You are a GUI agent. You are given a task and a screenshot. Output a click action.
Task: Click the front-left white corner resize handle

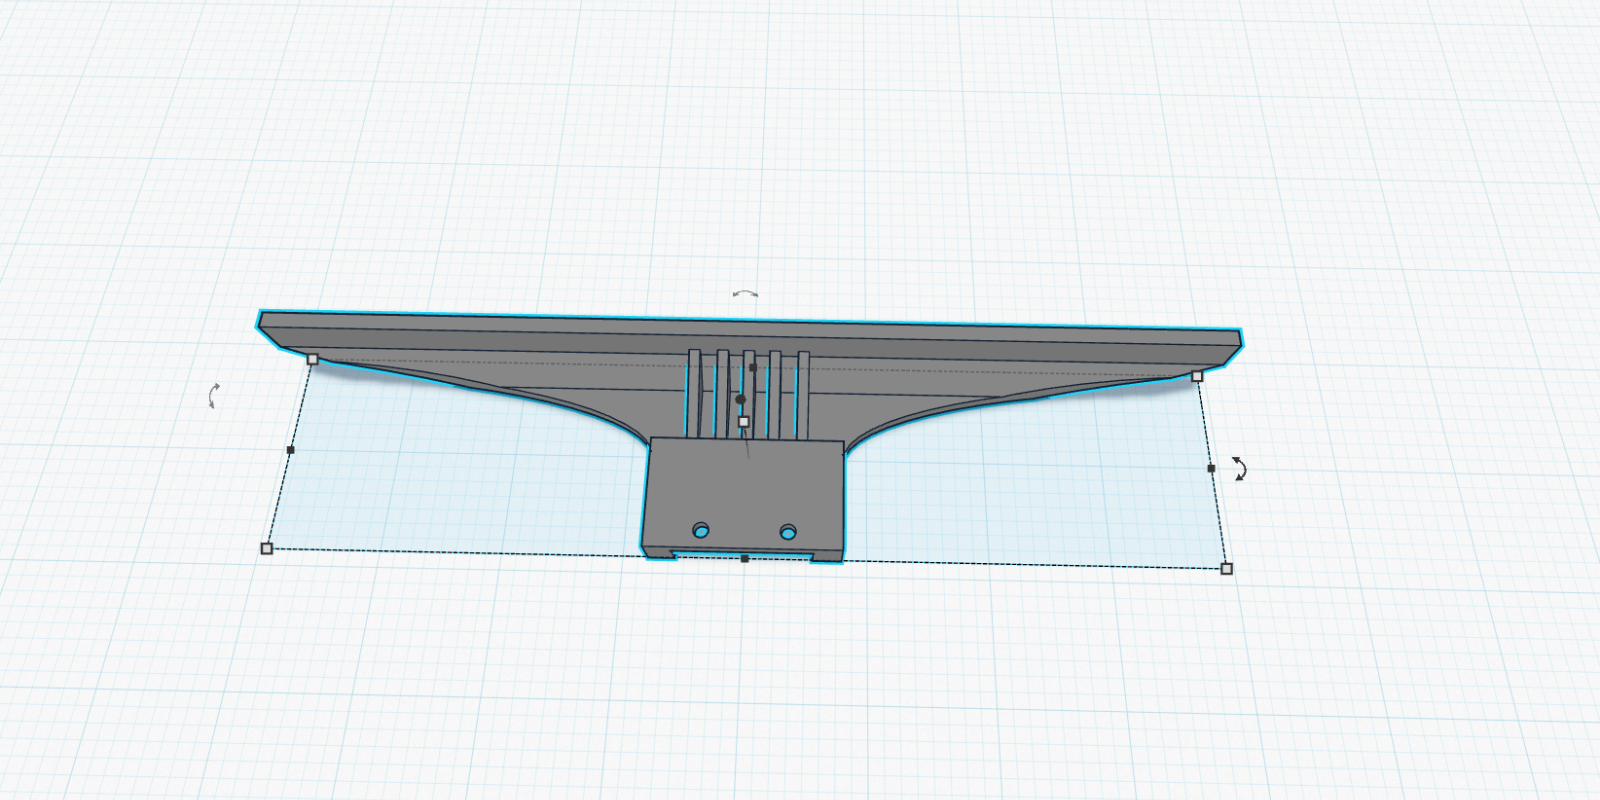coord(266,548)
